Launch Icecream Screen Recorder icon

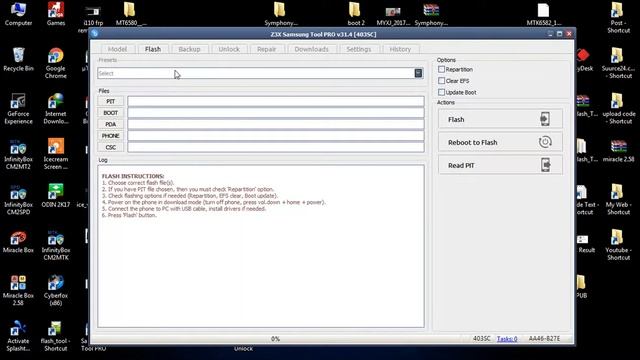pos(56,154)
